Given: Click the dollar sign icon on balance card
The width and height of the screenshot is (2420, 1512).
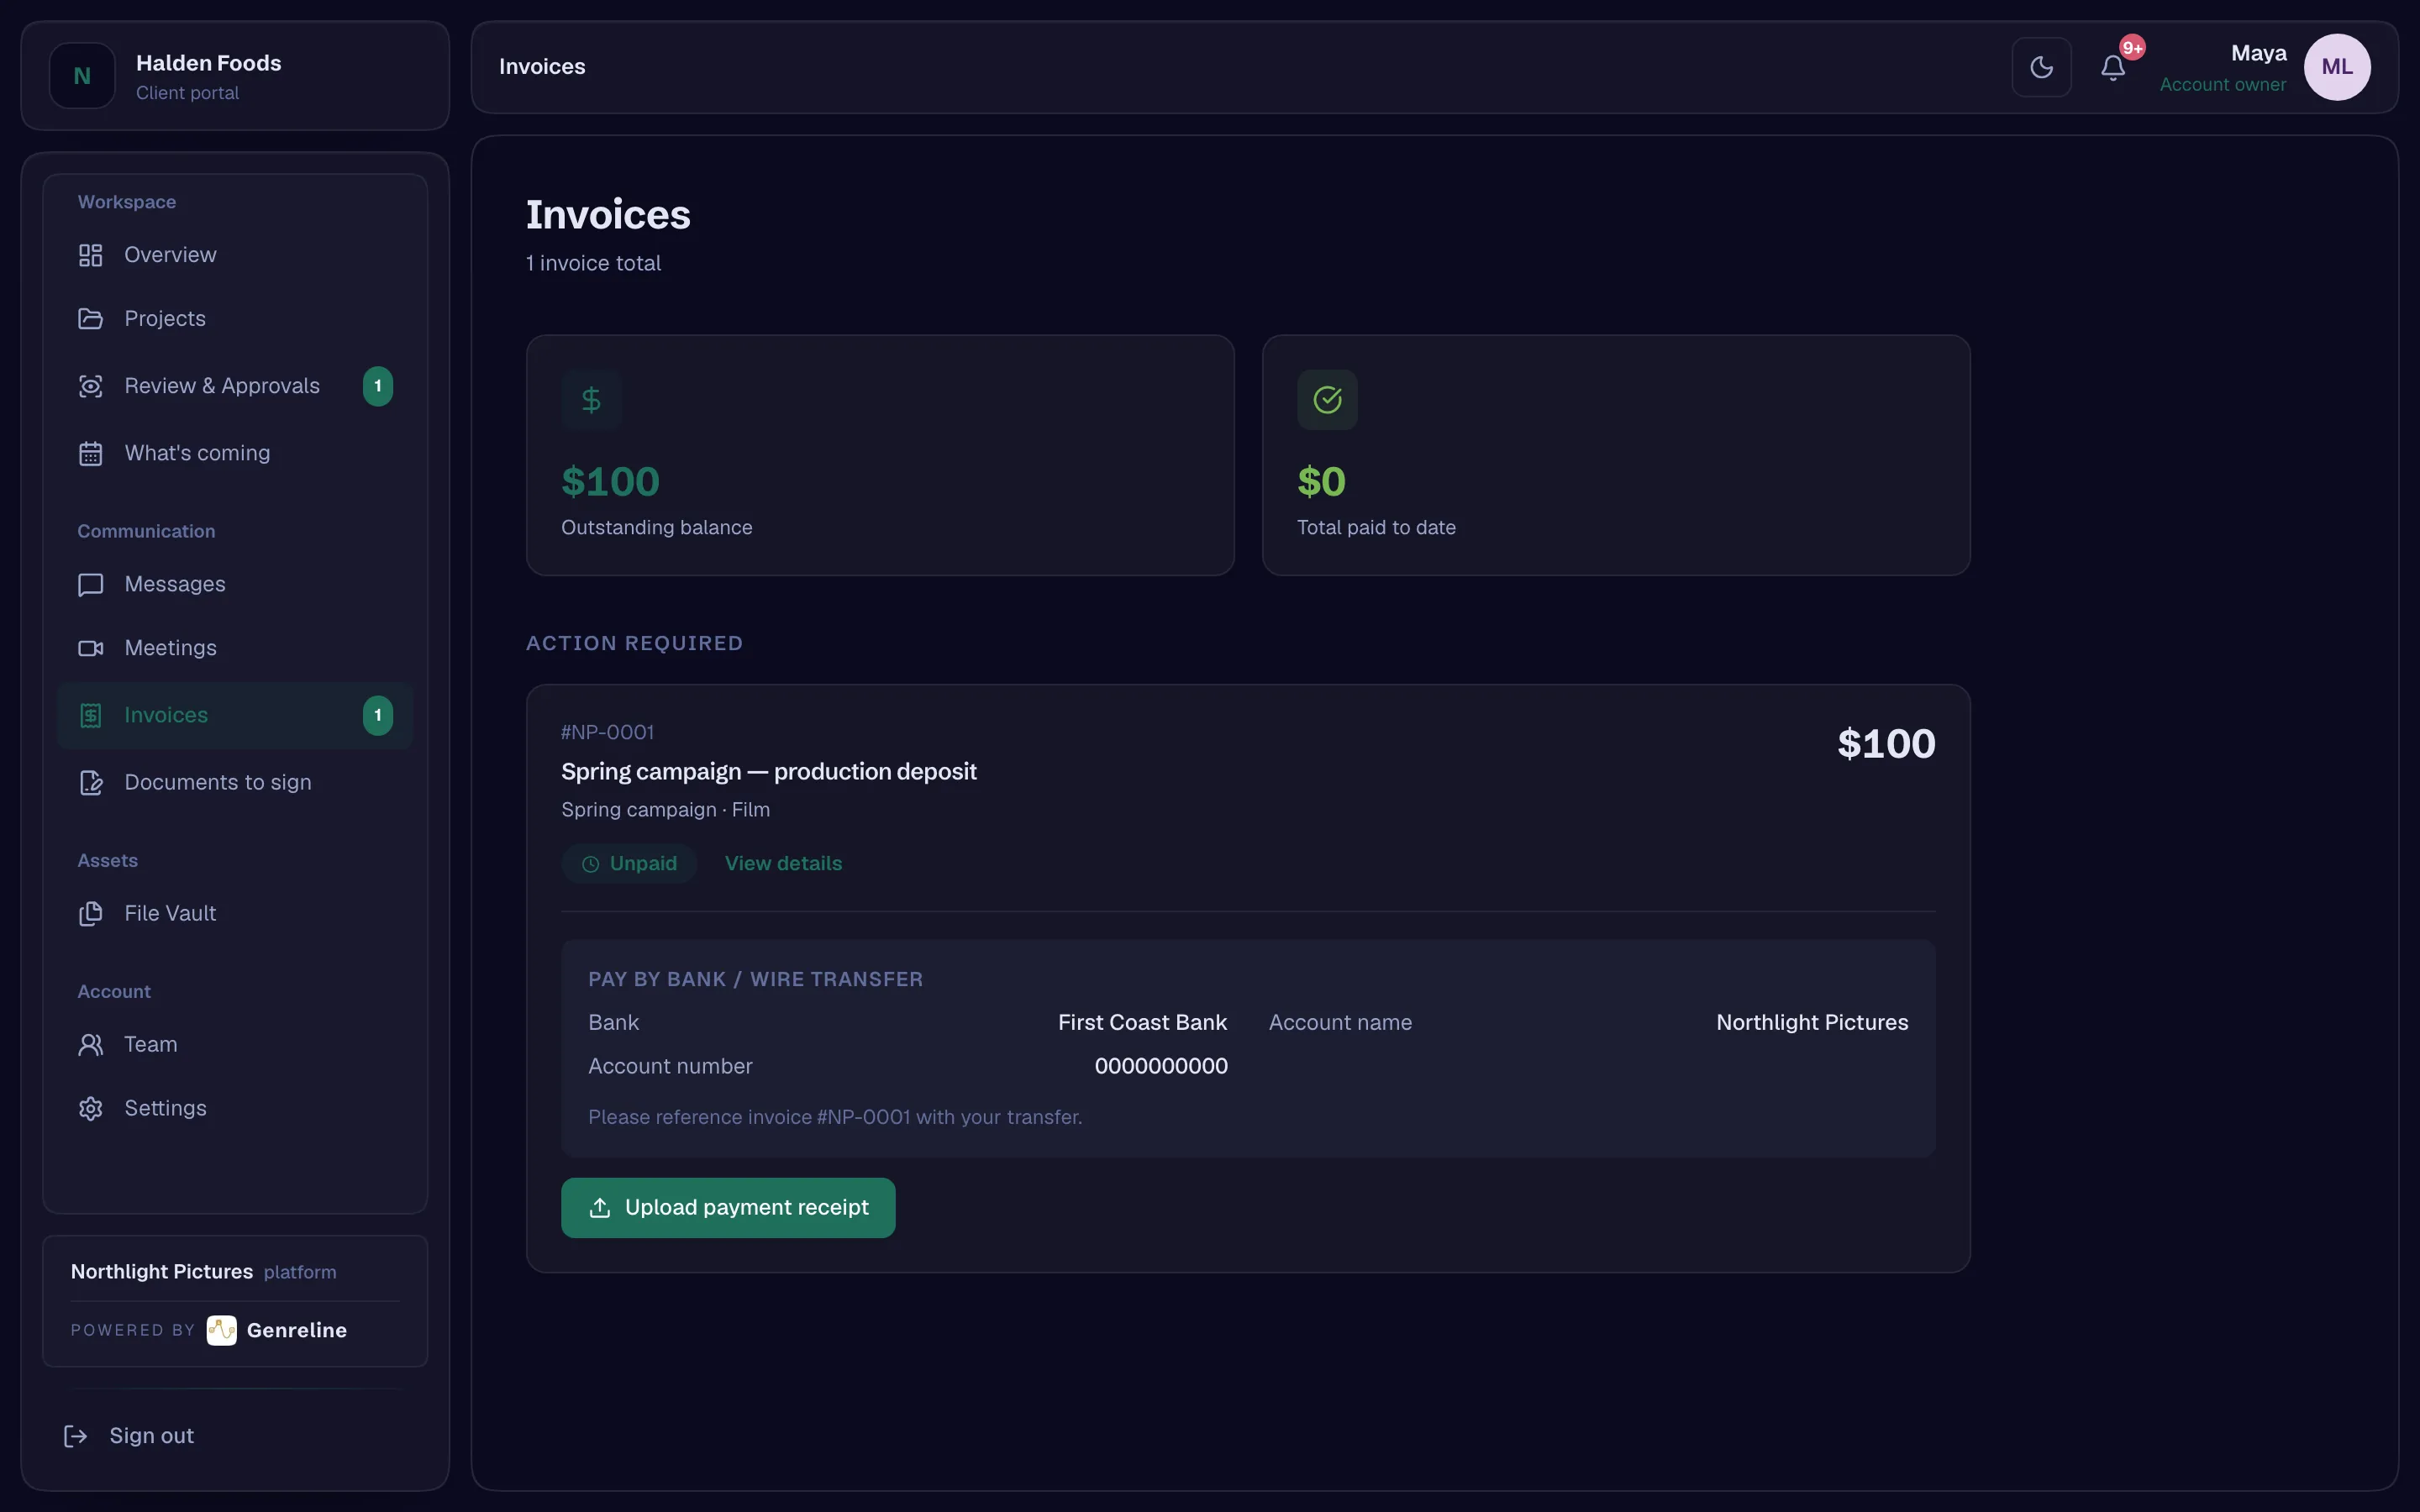Looking at the screenshot, I should 591,400.
